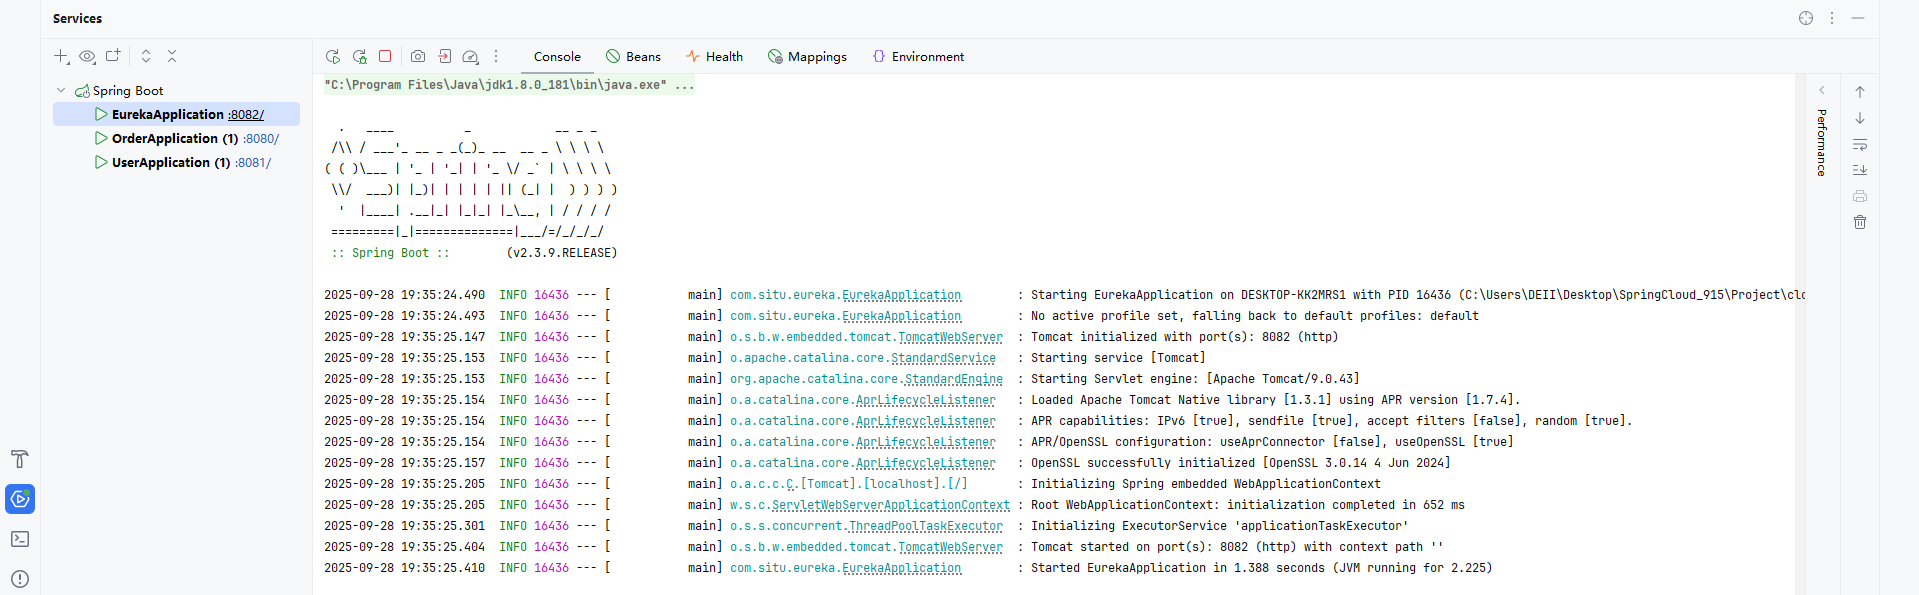Toggle soft-wrap in the console
Viewport: 1919px width, 595px height.
tap(1860, 144)
